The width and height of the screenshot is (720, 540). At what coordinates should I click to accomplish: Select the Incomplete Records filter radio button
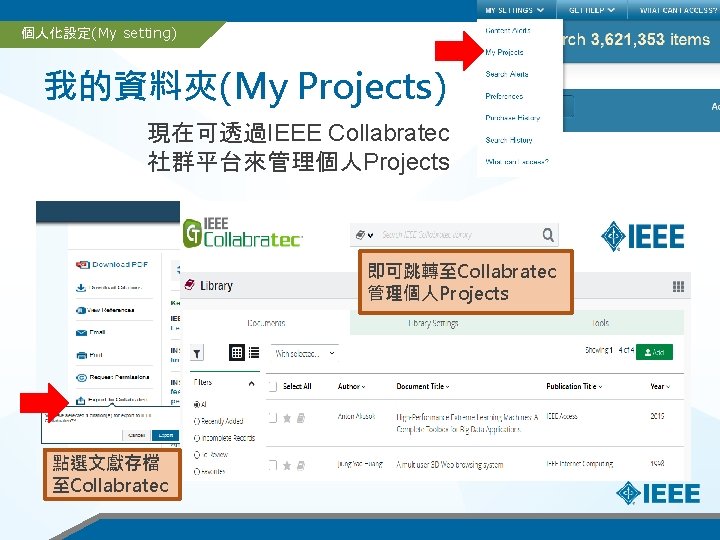click(197, 438)
